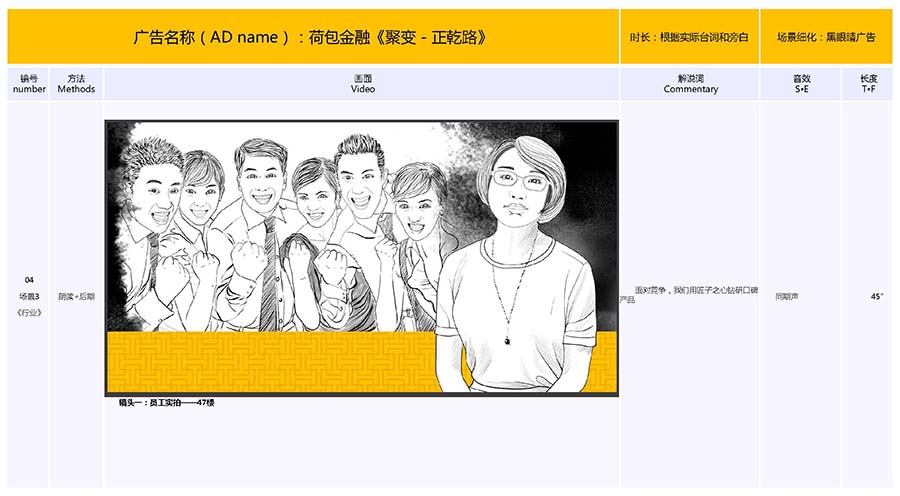This screenshot has width=900, height=496.
Task: Click the 方法 Methods column header
Action: click(x=76, y=83)
